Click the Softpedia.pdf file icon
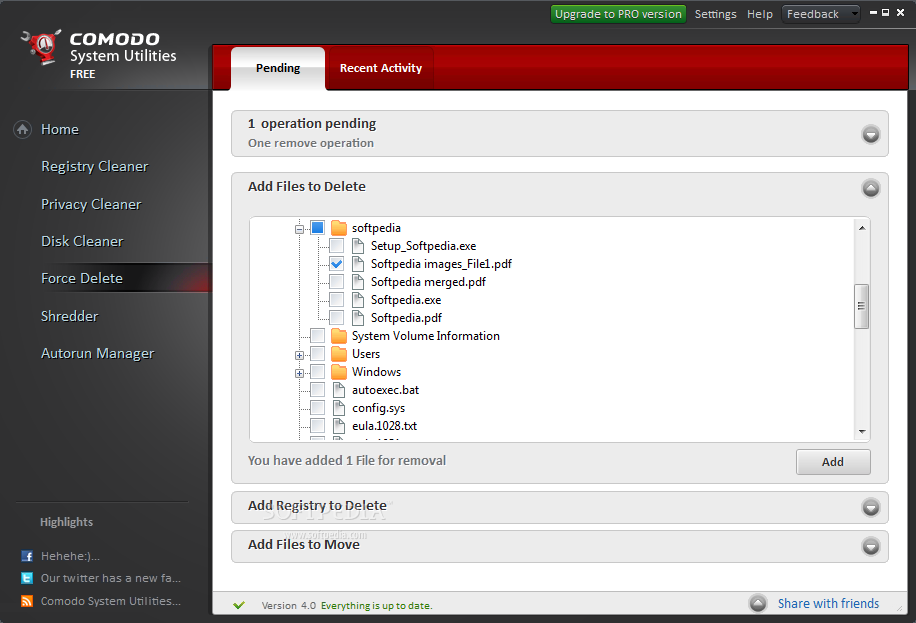This screenshot has width=916, height=623. pyautogui.click(x=358, y=317)
